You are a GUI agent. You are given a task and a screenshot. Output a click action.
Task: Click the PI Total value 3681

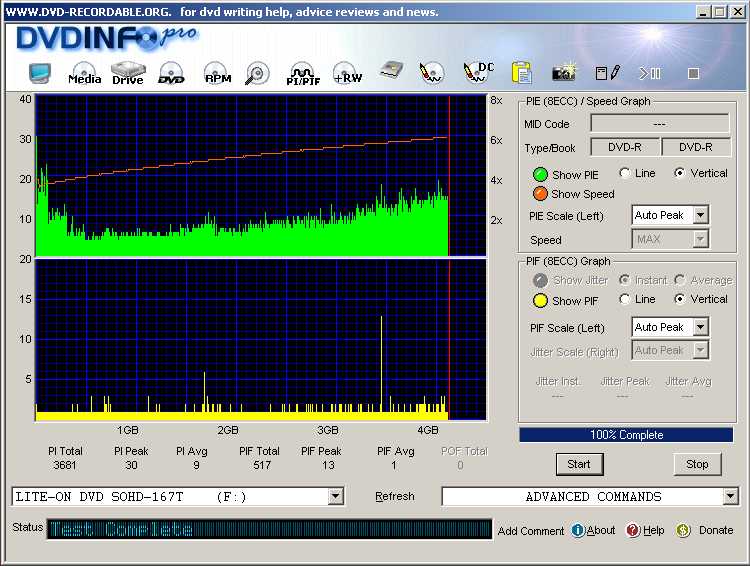click(x=65, y=465)
